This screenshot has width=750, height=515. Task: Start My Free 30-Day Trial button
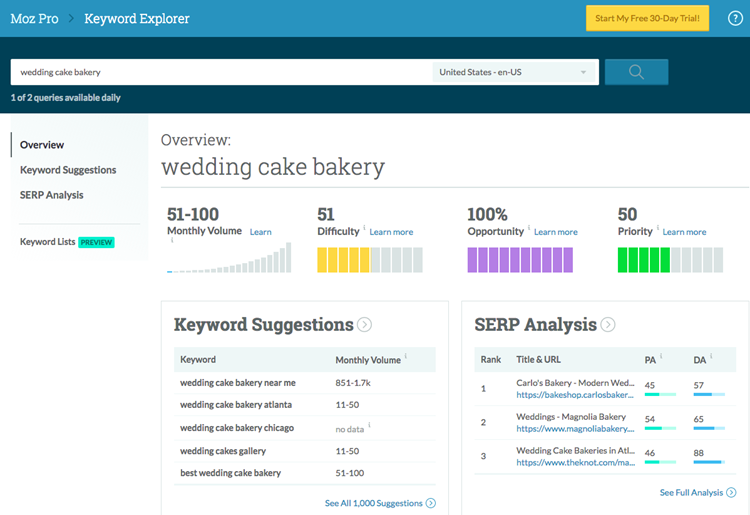tap(647, 18)
